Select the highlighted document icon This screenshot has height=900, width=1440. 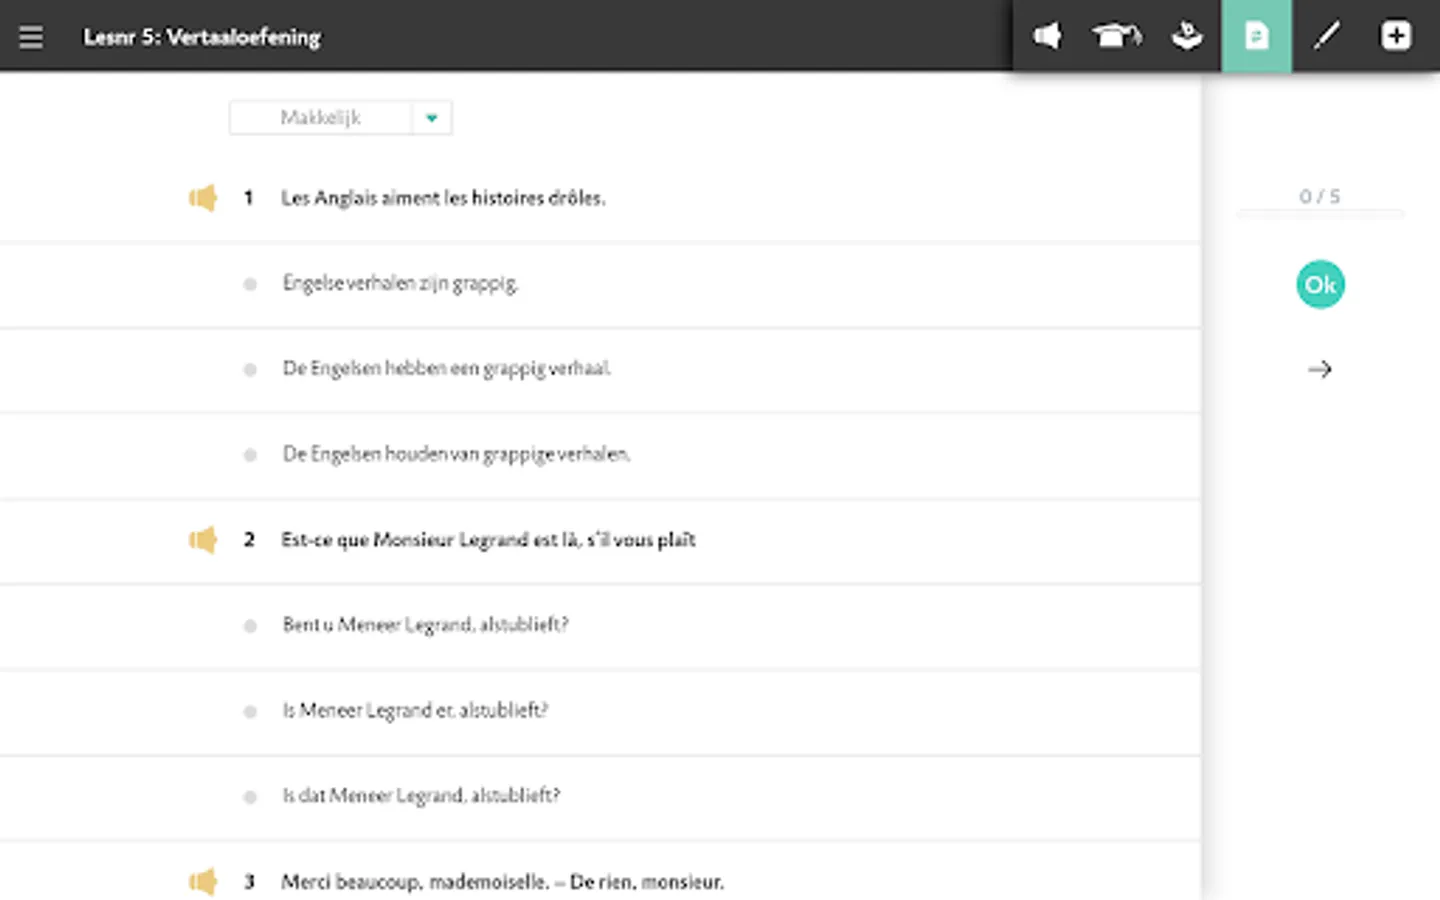pyautogui.click(x=1256, y=36)
